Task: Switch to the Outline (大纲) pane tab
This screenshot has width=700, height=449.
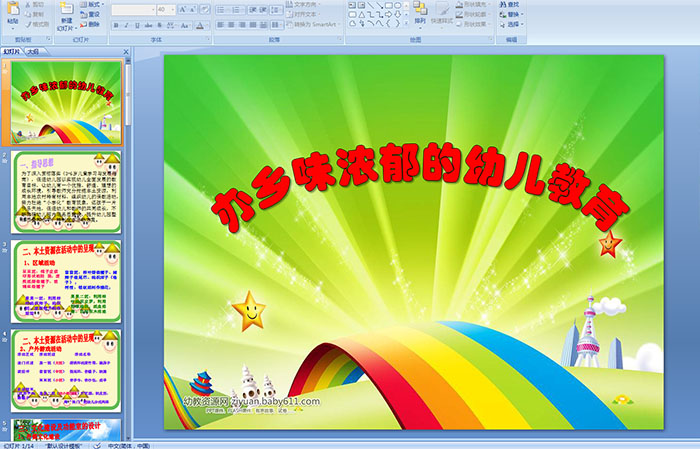Action: pos(33,52)
